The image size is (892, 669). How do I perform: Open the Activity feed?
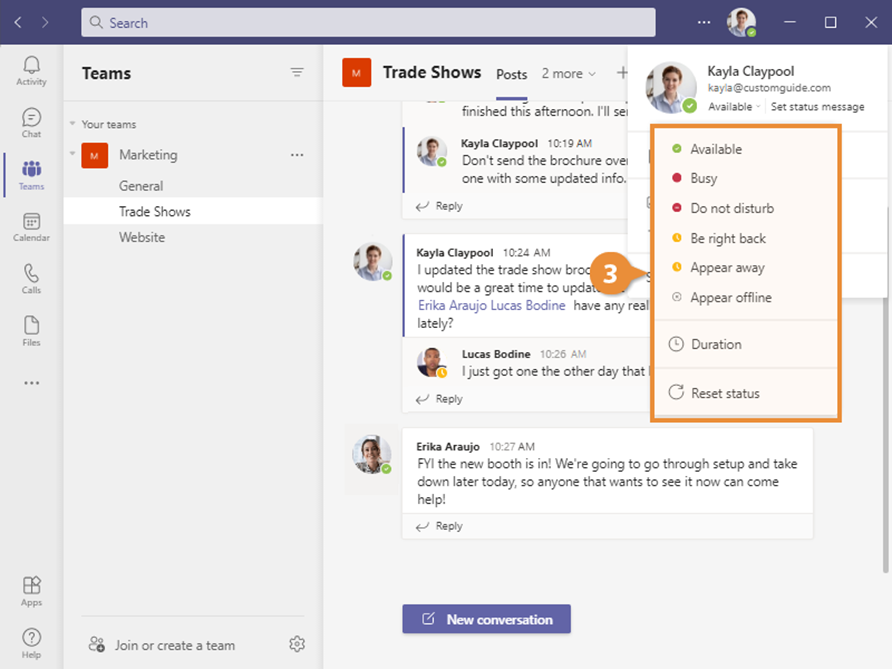[x=31, y=71]
